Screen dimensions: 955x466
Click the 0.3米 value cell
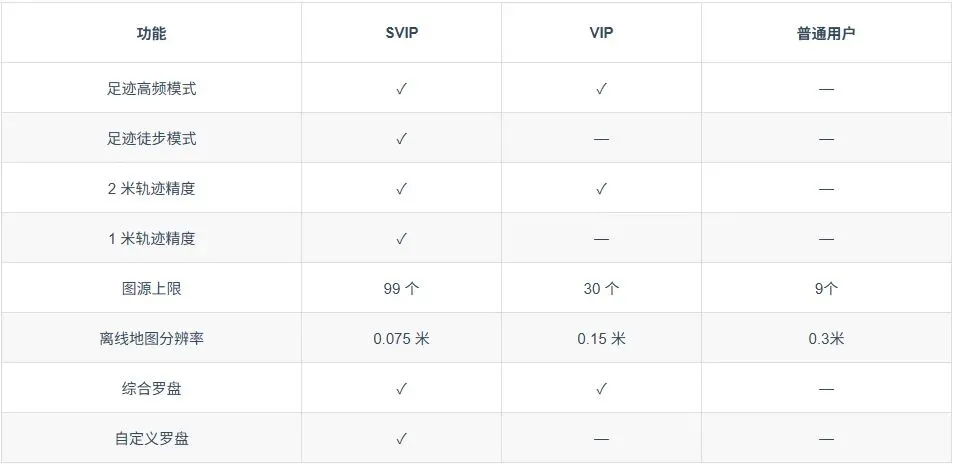tap(826, 339)
